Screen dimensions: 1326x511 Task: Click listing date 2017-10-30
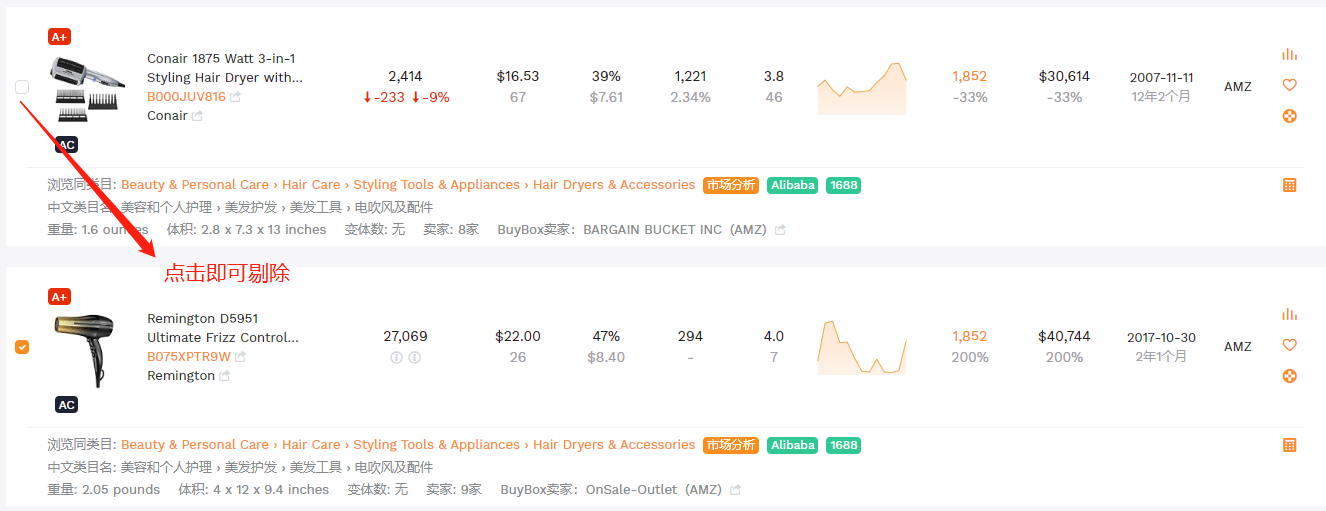1161,337
